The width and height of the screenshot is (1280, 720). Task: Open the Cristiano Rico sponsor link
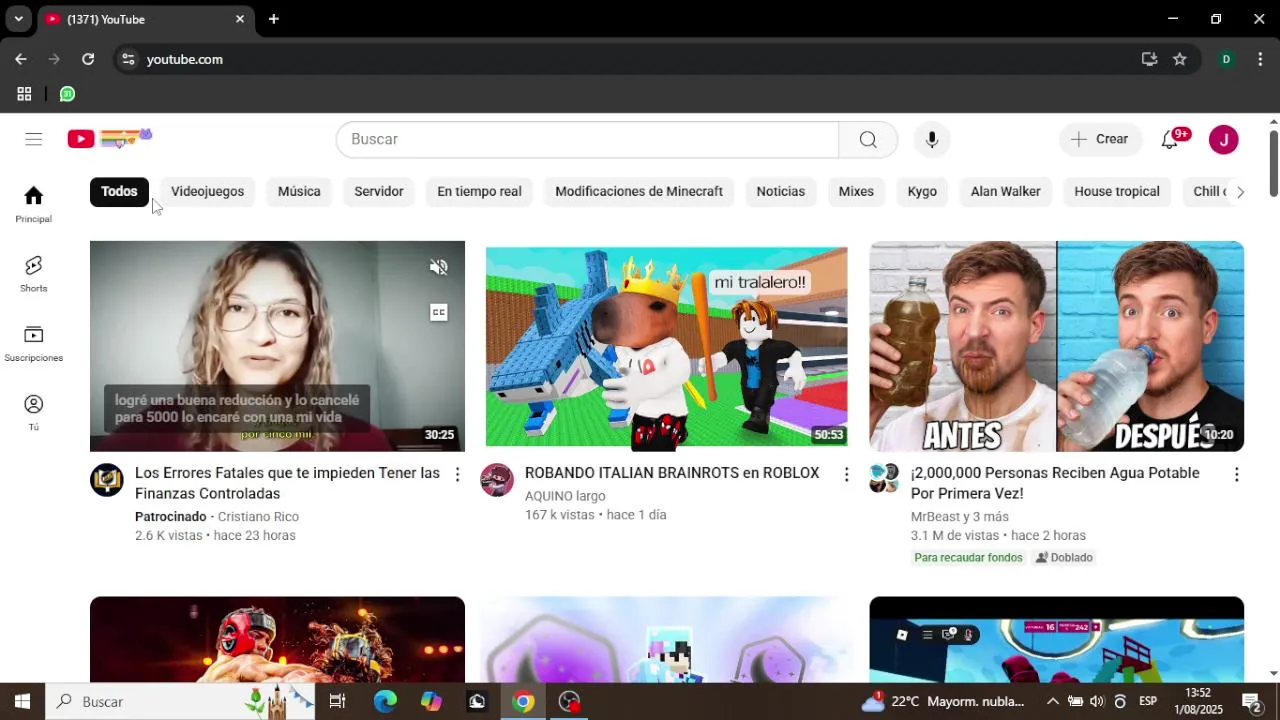[x=258, y=517]
